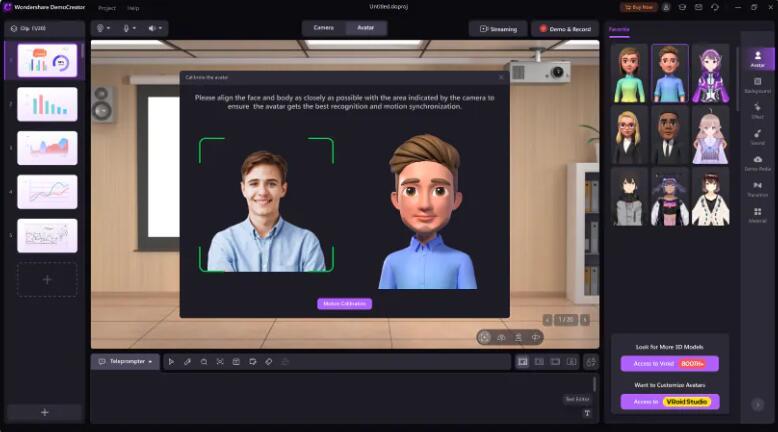Screen dimensions: 778x432
Task: Select the female avatar in green sweater
Action: 629,73
